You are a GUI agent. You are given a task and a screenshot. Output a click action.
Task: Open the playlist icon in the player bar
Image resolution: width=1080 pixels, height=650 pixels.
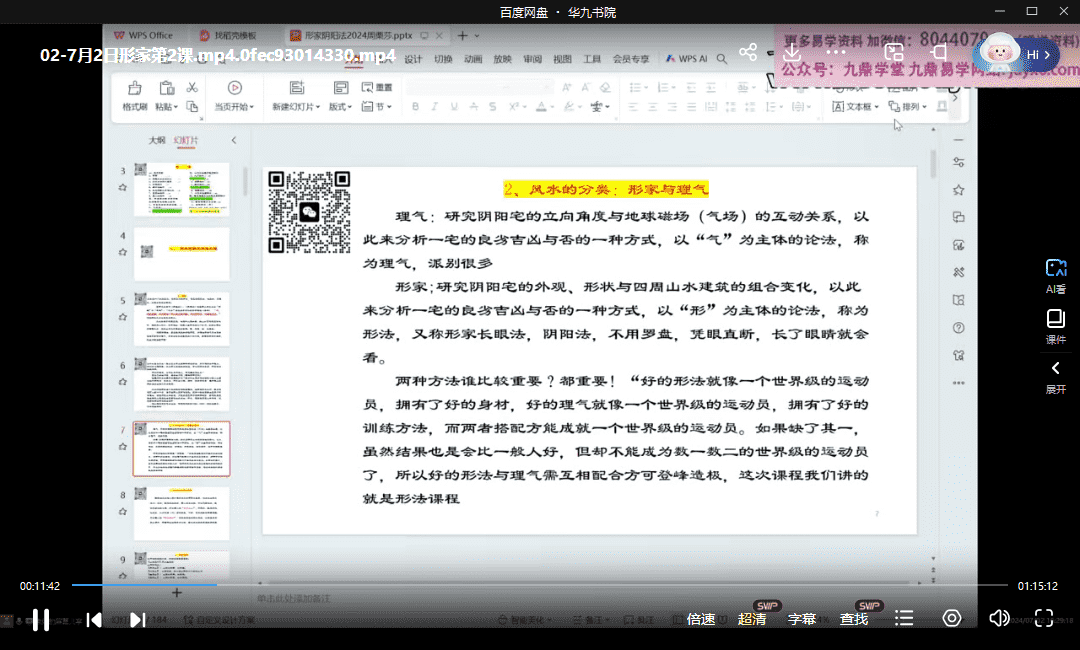pyautogui.click(x=904, y=619)
